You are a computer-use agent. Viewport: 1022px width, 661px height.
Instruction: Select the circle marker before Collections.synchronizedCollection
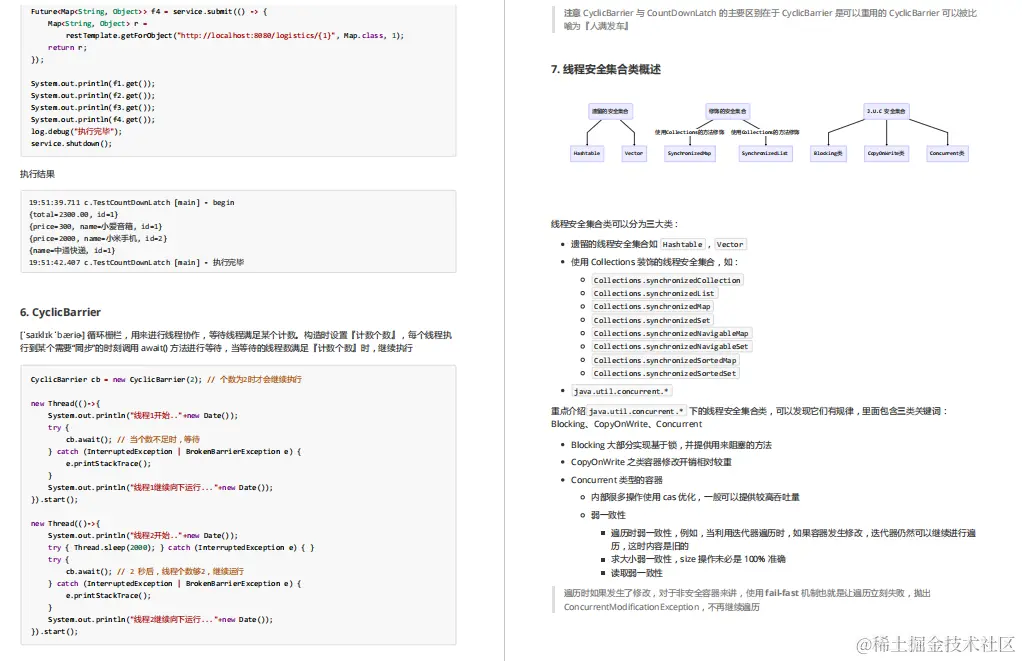(x=581, y=280)
